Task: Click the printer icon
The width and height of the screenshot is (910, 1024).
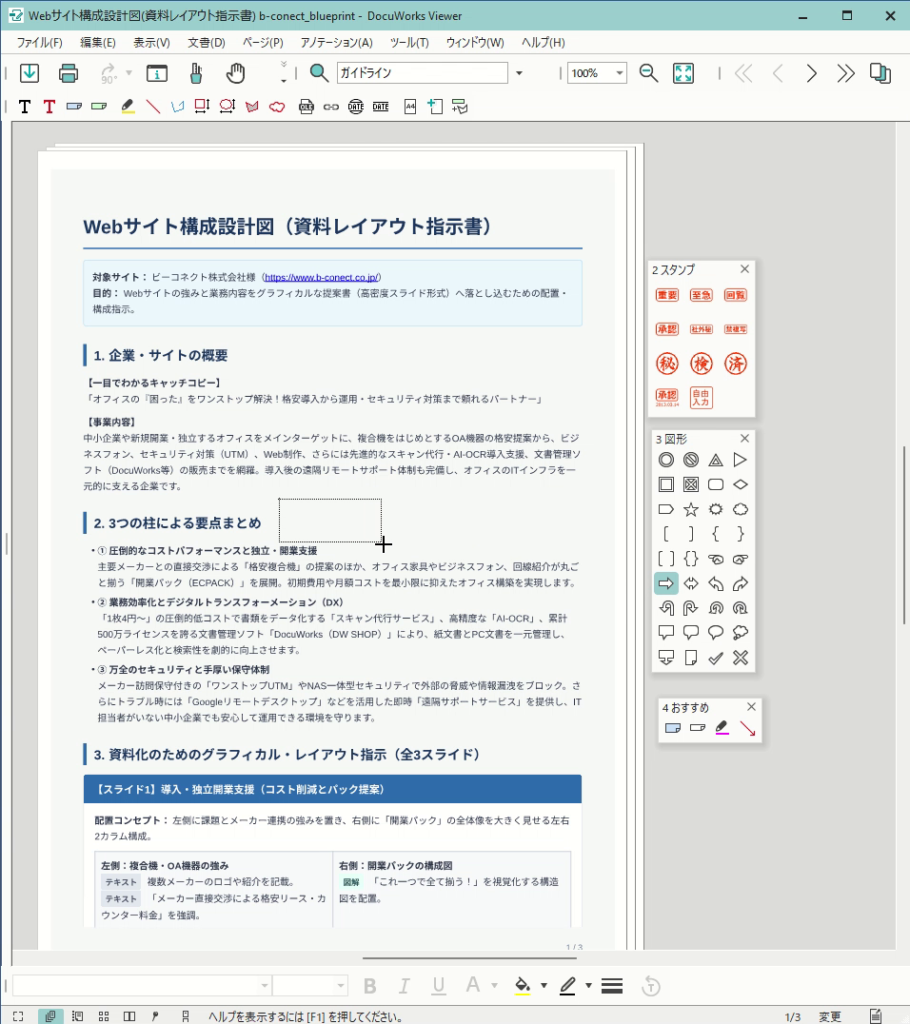Action: (68, 73)
